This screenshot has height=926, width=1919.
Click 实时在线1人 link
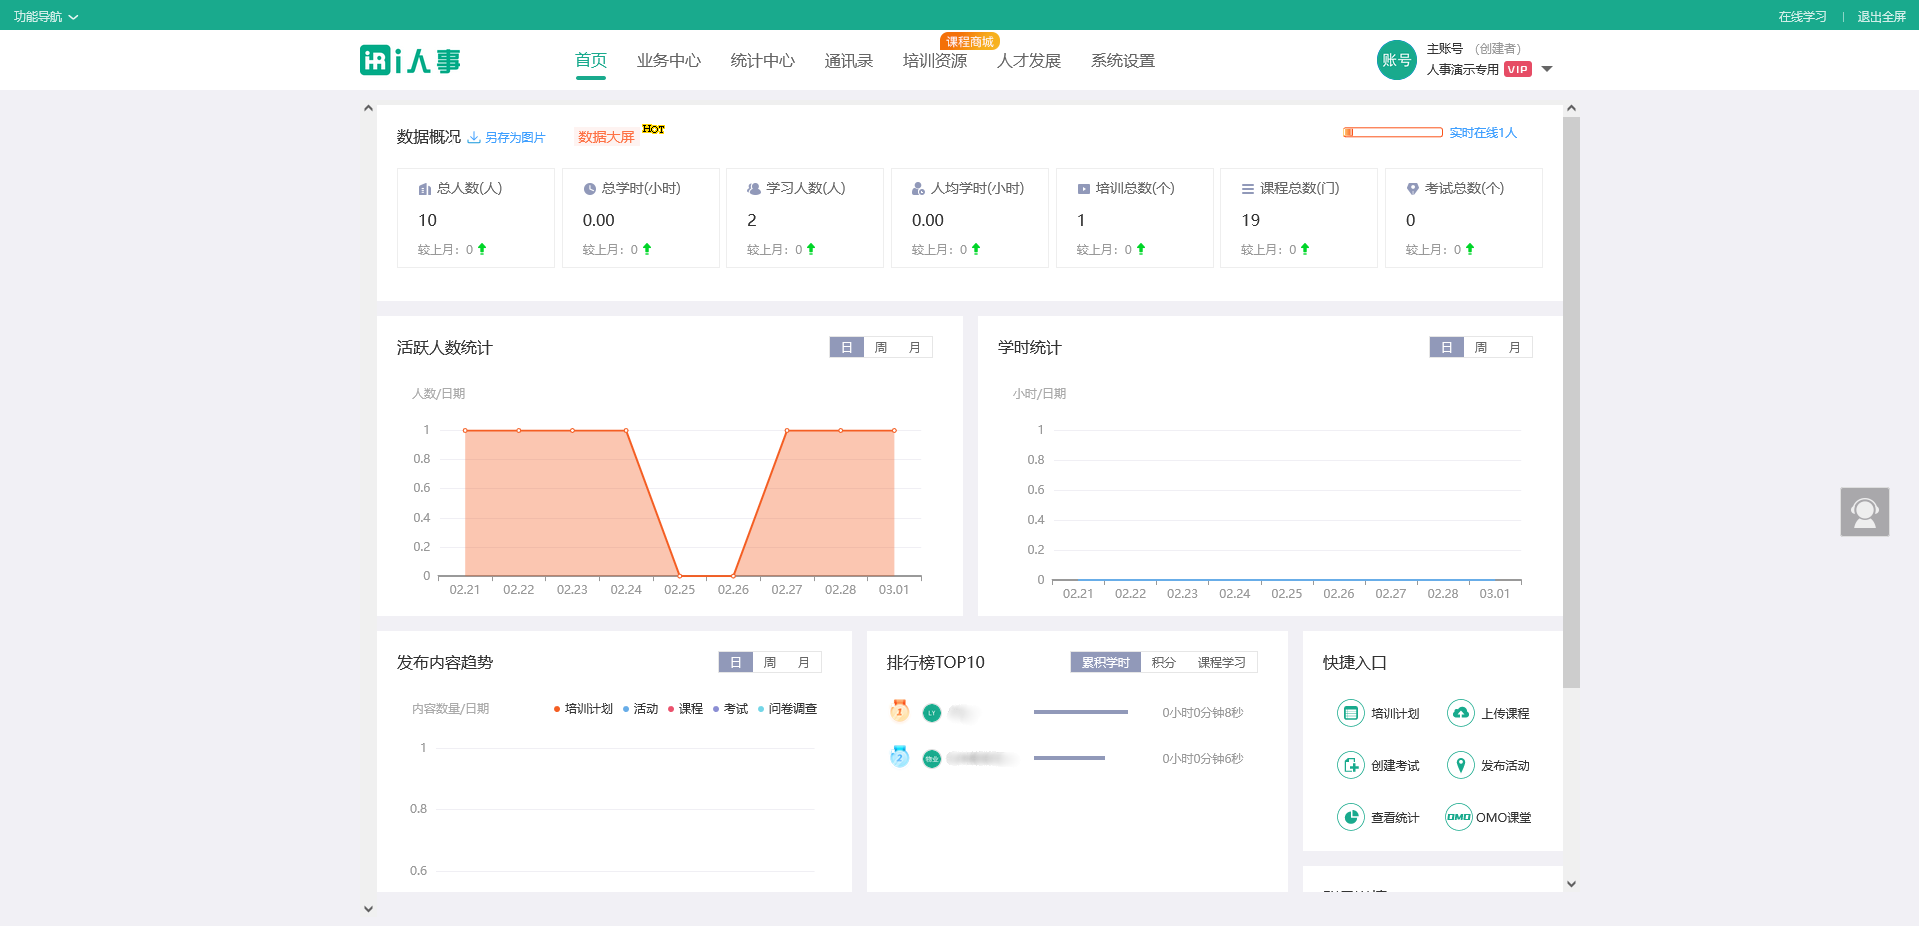pyautogui.click(x=1483, y=132)
